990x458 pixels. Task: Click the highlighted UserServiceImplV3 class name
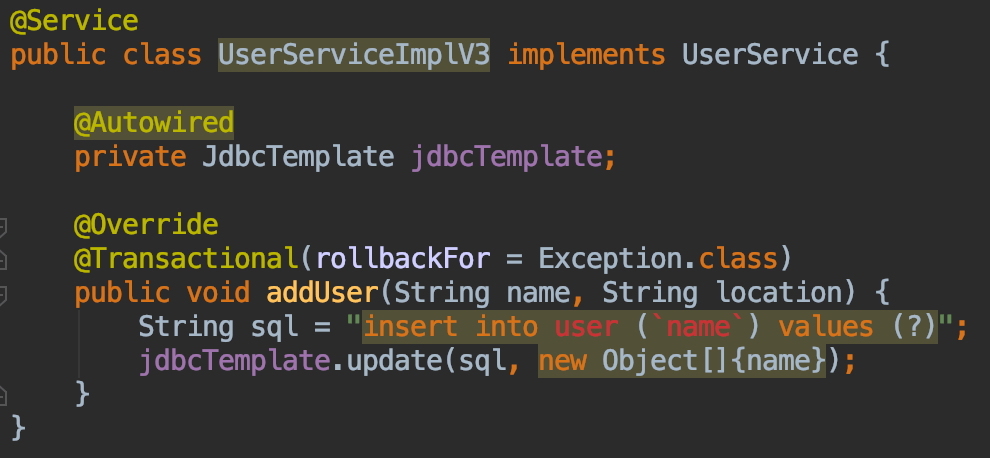pyautogui.click(x=354, y=55)
